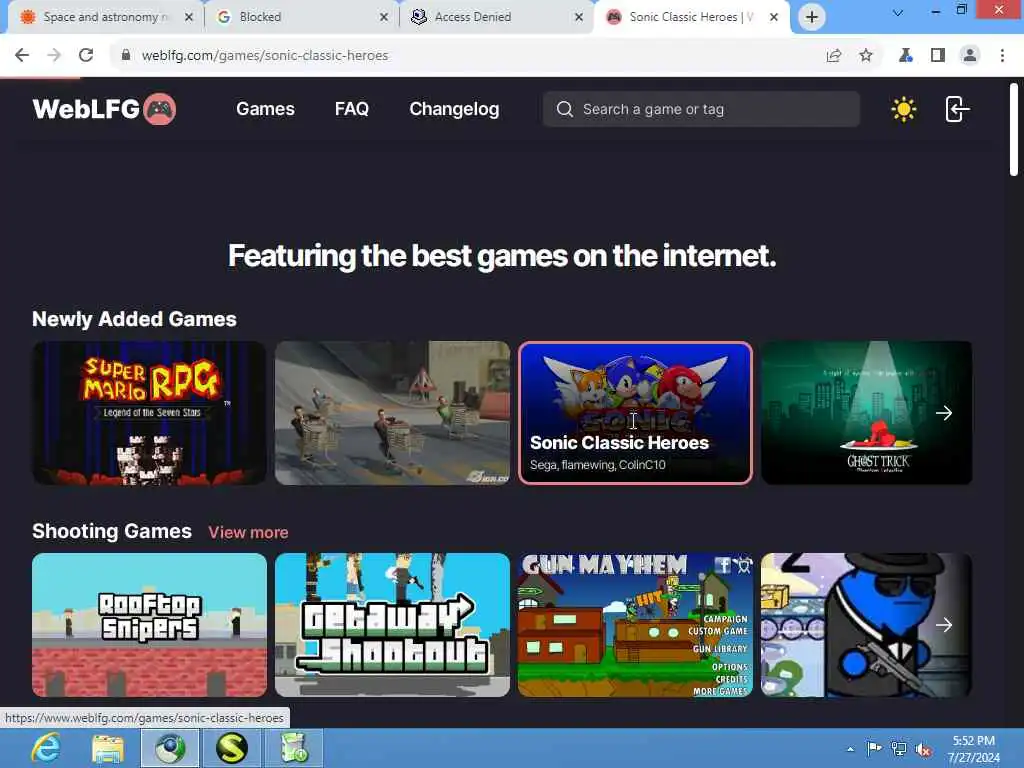
Task: Click the Chrome taskbar button
Action: point(170,748)
